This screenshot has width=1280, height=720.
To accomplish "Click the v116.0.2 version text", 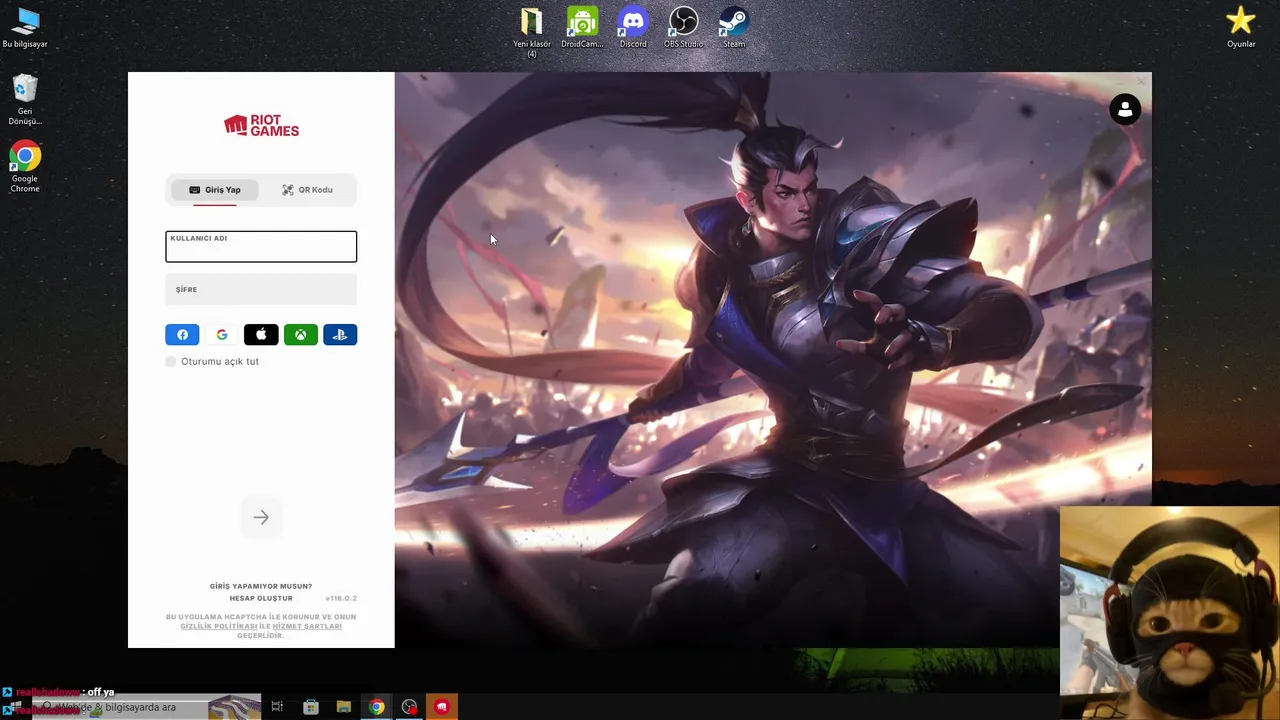I will click(x=341, y=598).
